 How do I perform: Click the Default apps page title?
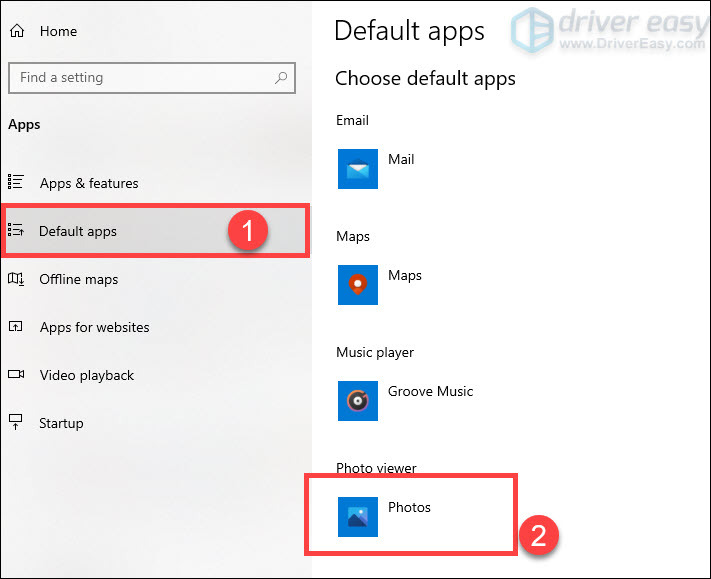click(x=409, y=32)
